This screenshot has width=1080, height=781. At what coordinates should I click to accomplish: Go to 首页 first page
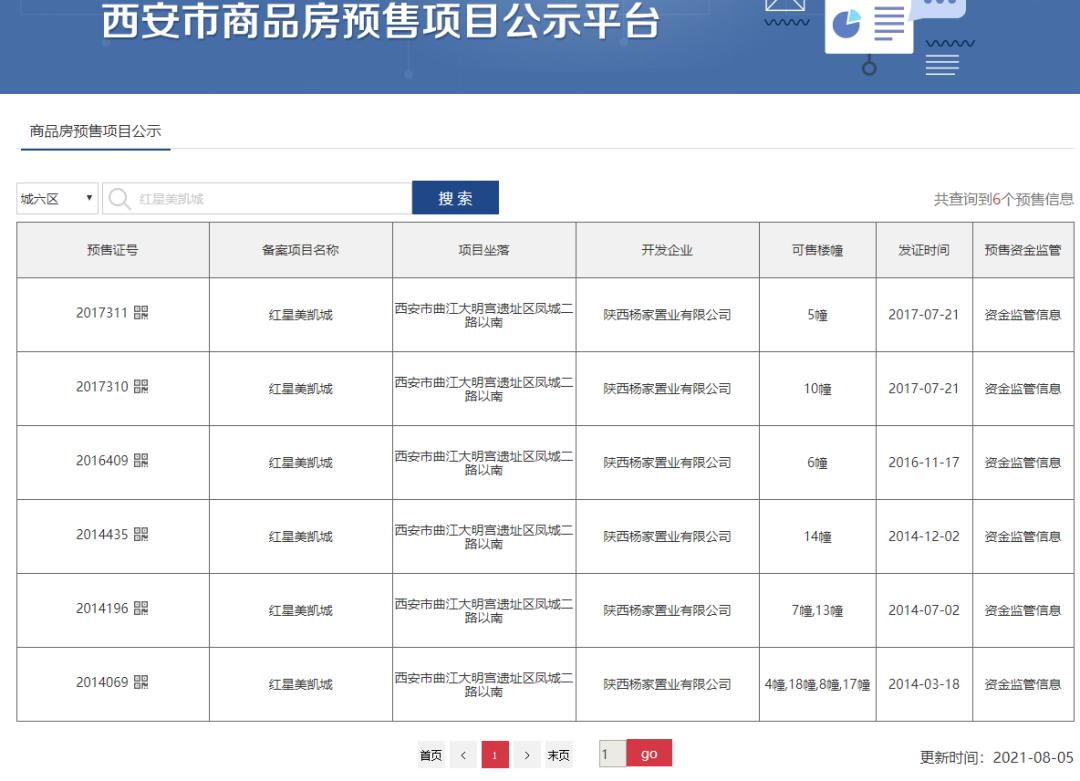[431, 755]
